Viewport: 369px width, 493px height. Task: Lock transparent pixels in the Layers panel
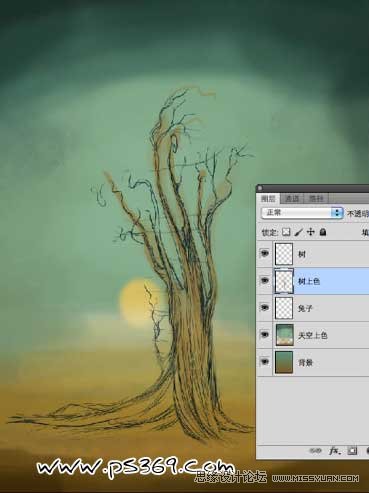click(x=286, y=232)
